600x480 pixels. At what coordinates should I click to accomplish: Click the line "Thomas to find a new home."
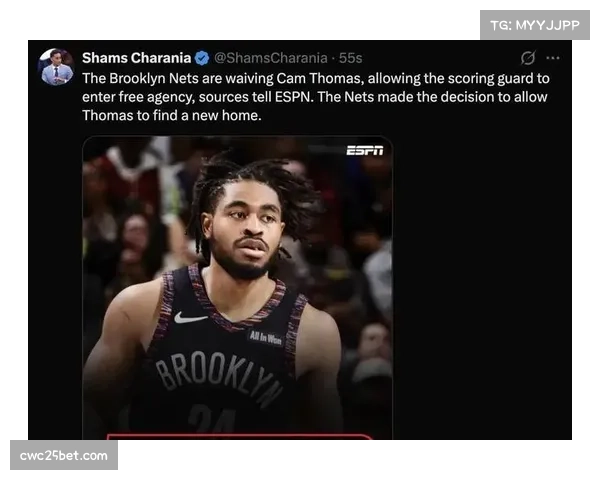click(x=172, y=115)
